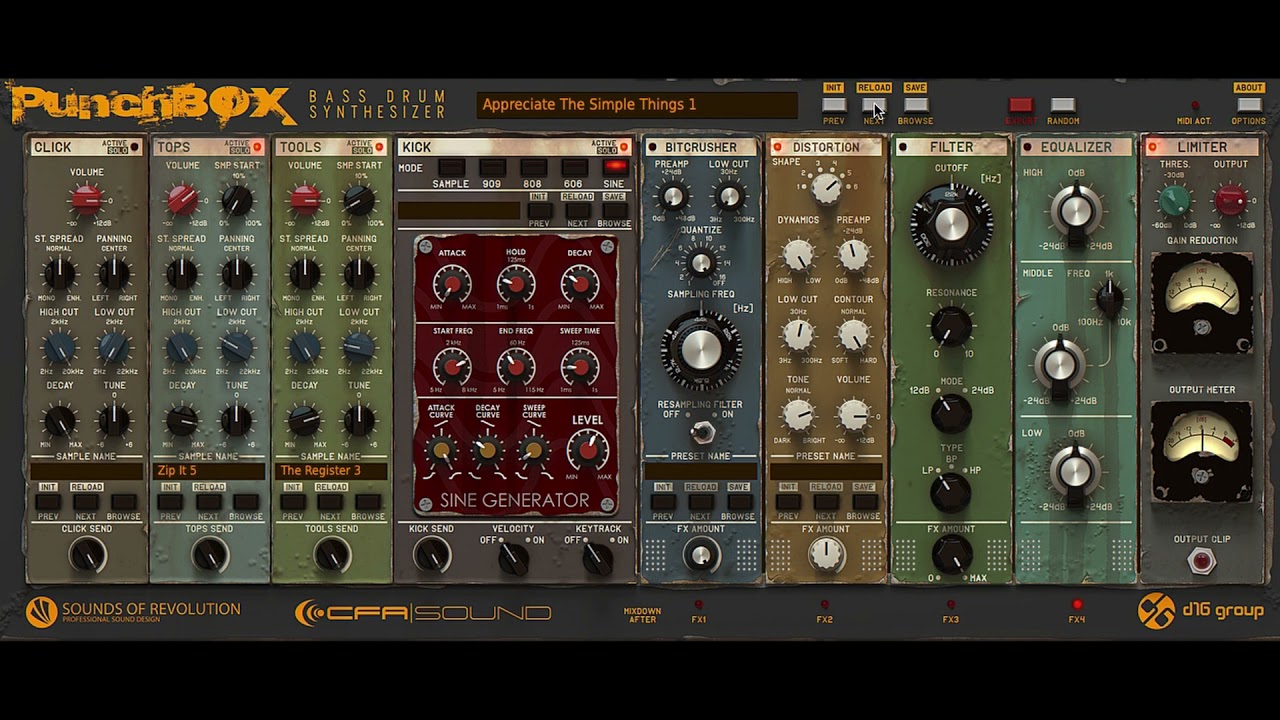Disable the Distortion power LED

777,147
